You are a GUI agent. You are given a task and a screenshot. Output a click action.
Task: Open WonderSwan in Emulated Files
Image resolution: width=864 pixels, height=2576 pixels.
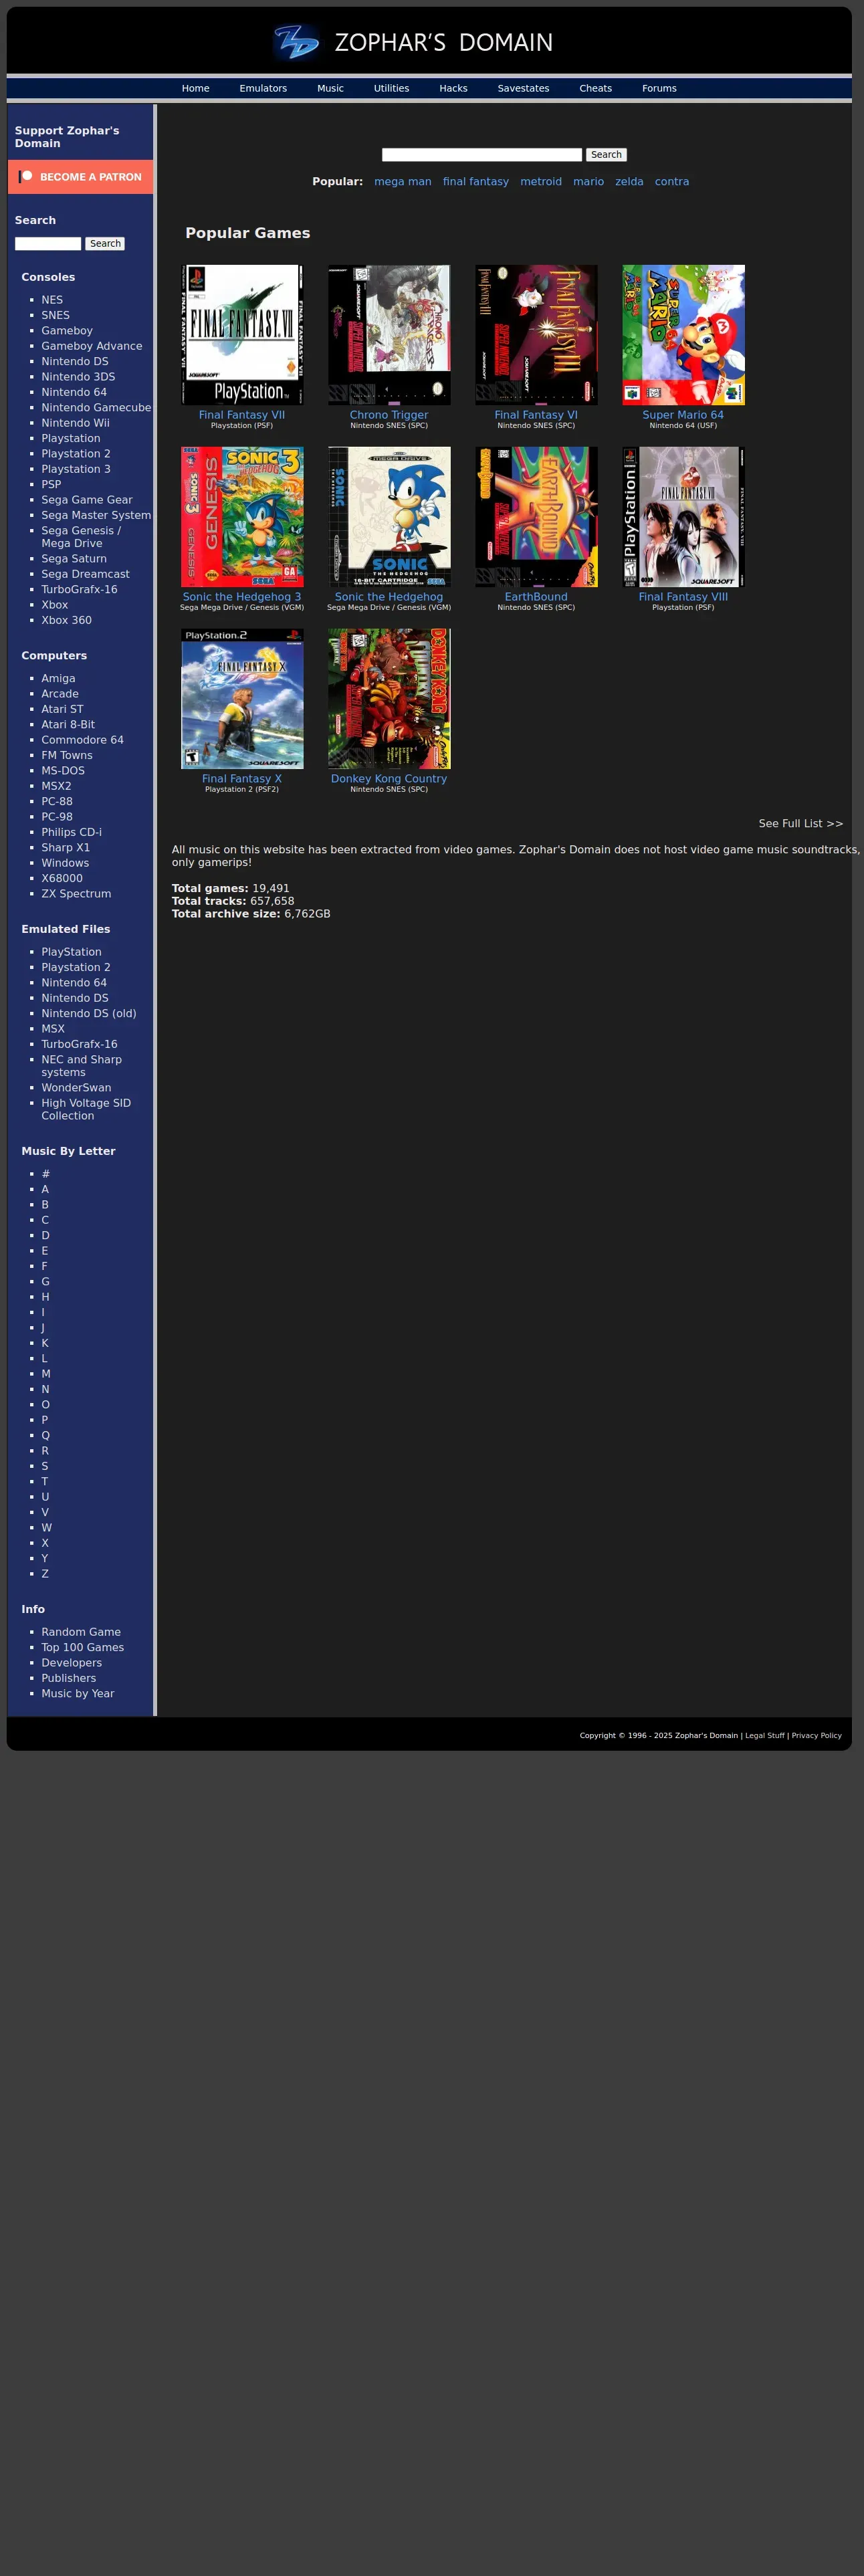pyautogui.click(x=76, y=1088)
